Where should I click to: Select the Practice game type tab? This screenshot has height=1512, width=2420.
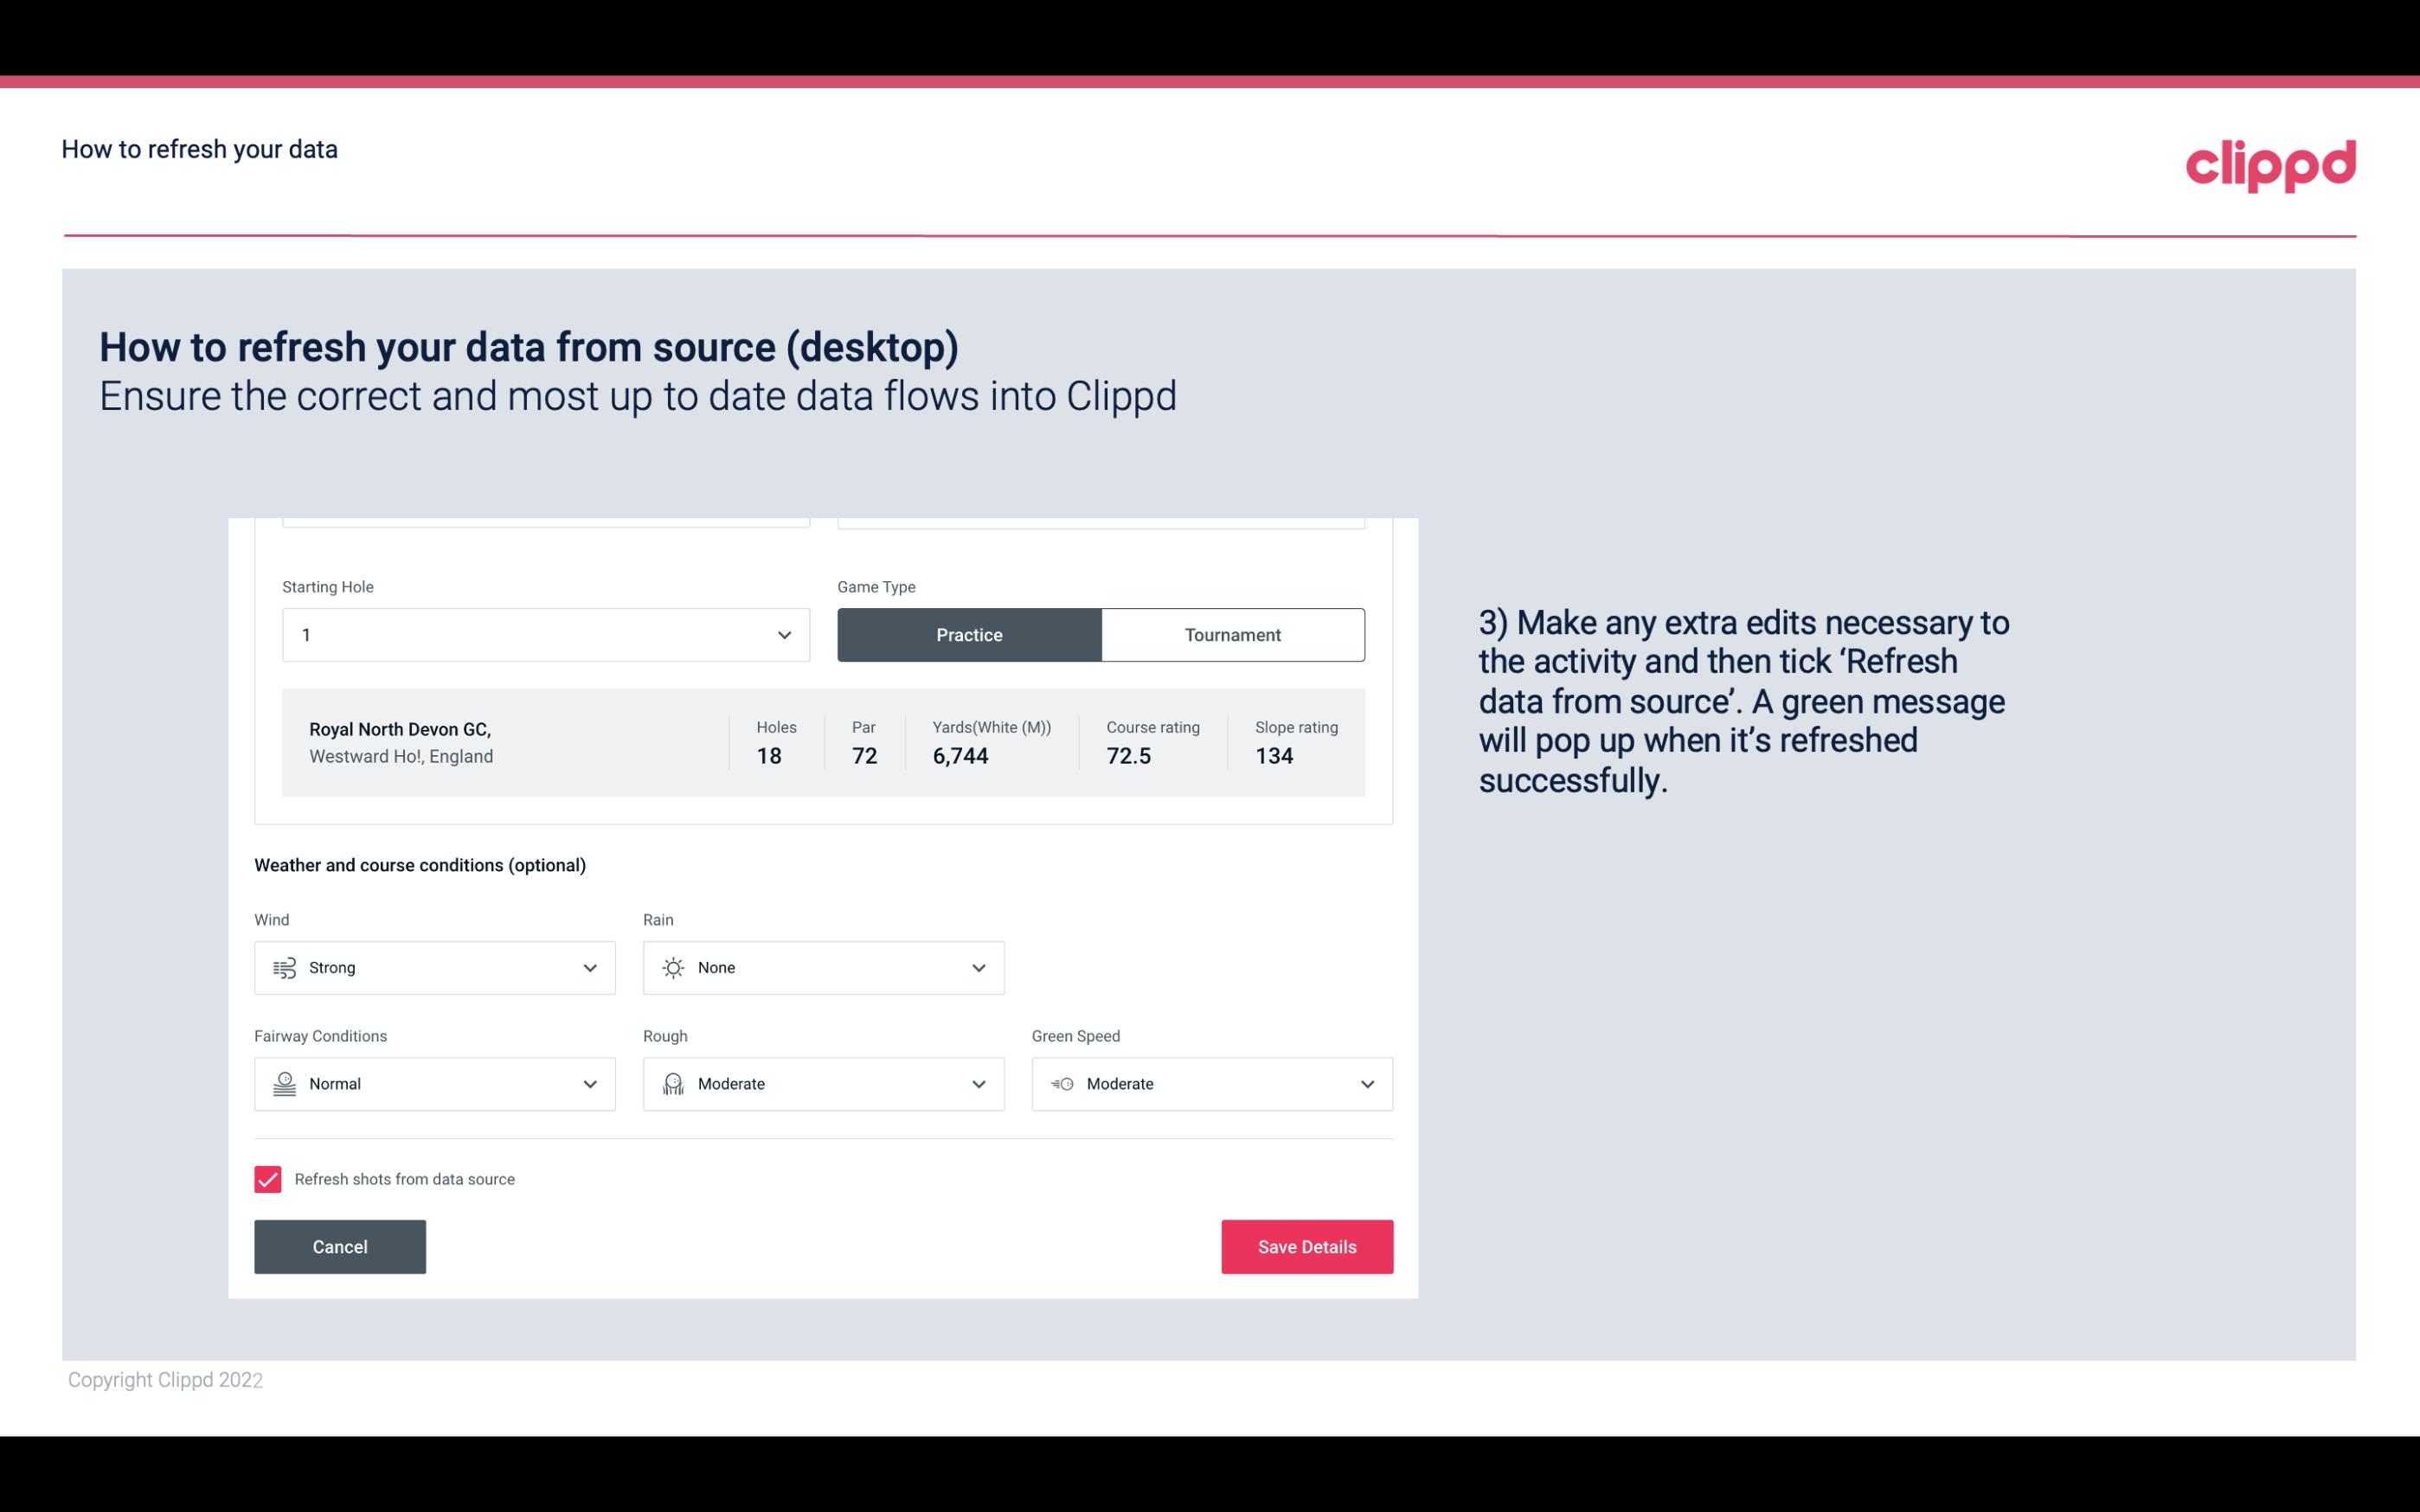[969, 634]
